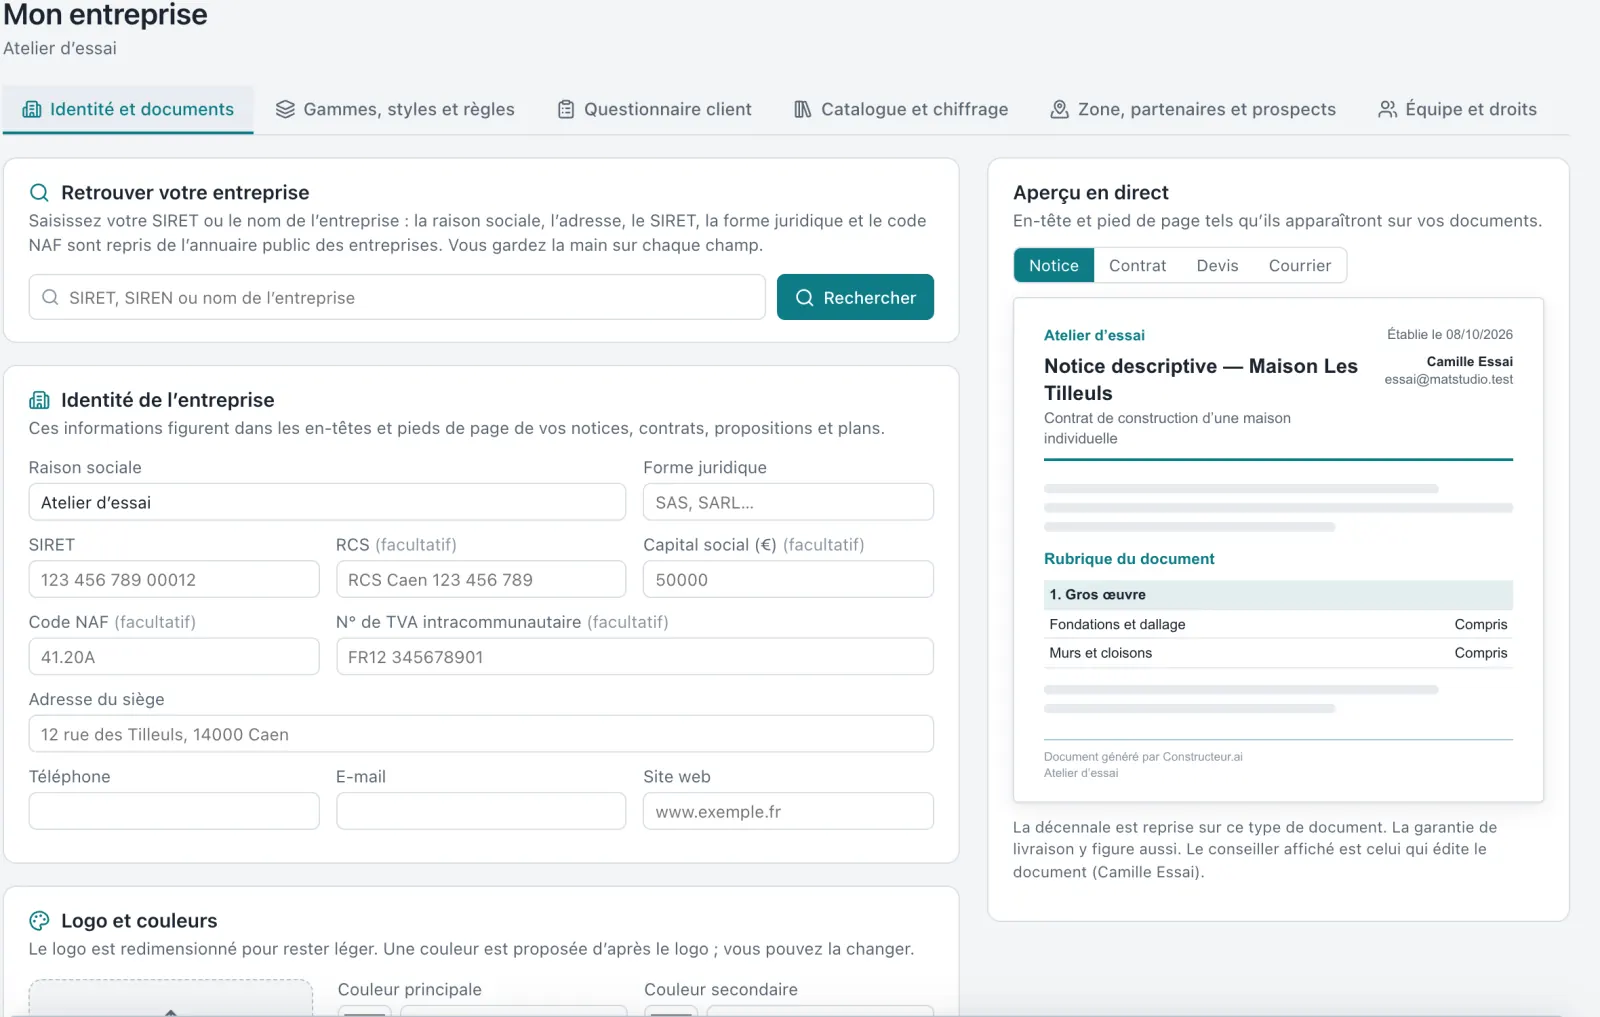
Task: Click 'Document généré par Constructeur.ai' in the preview footer
Action: (1143, 757)
